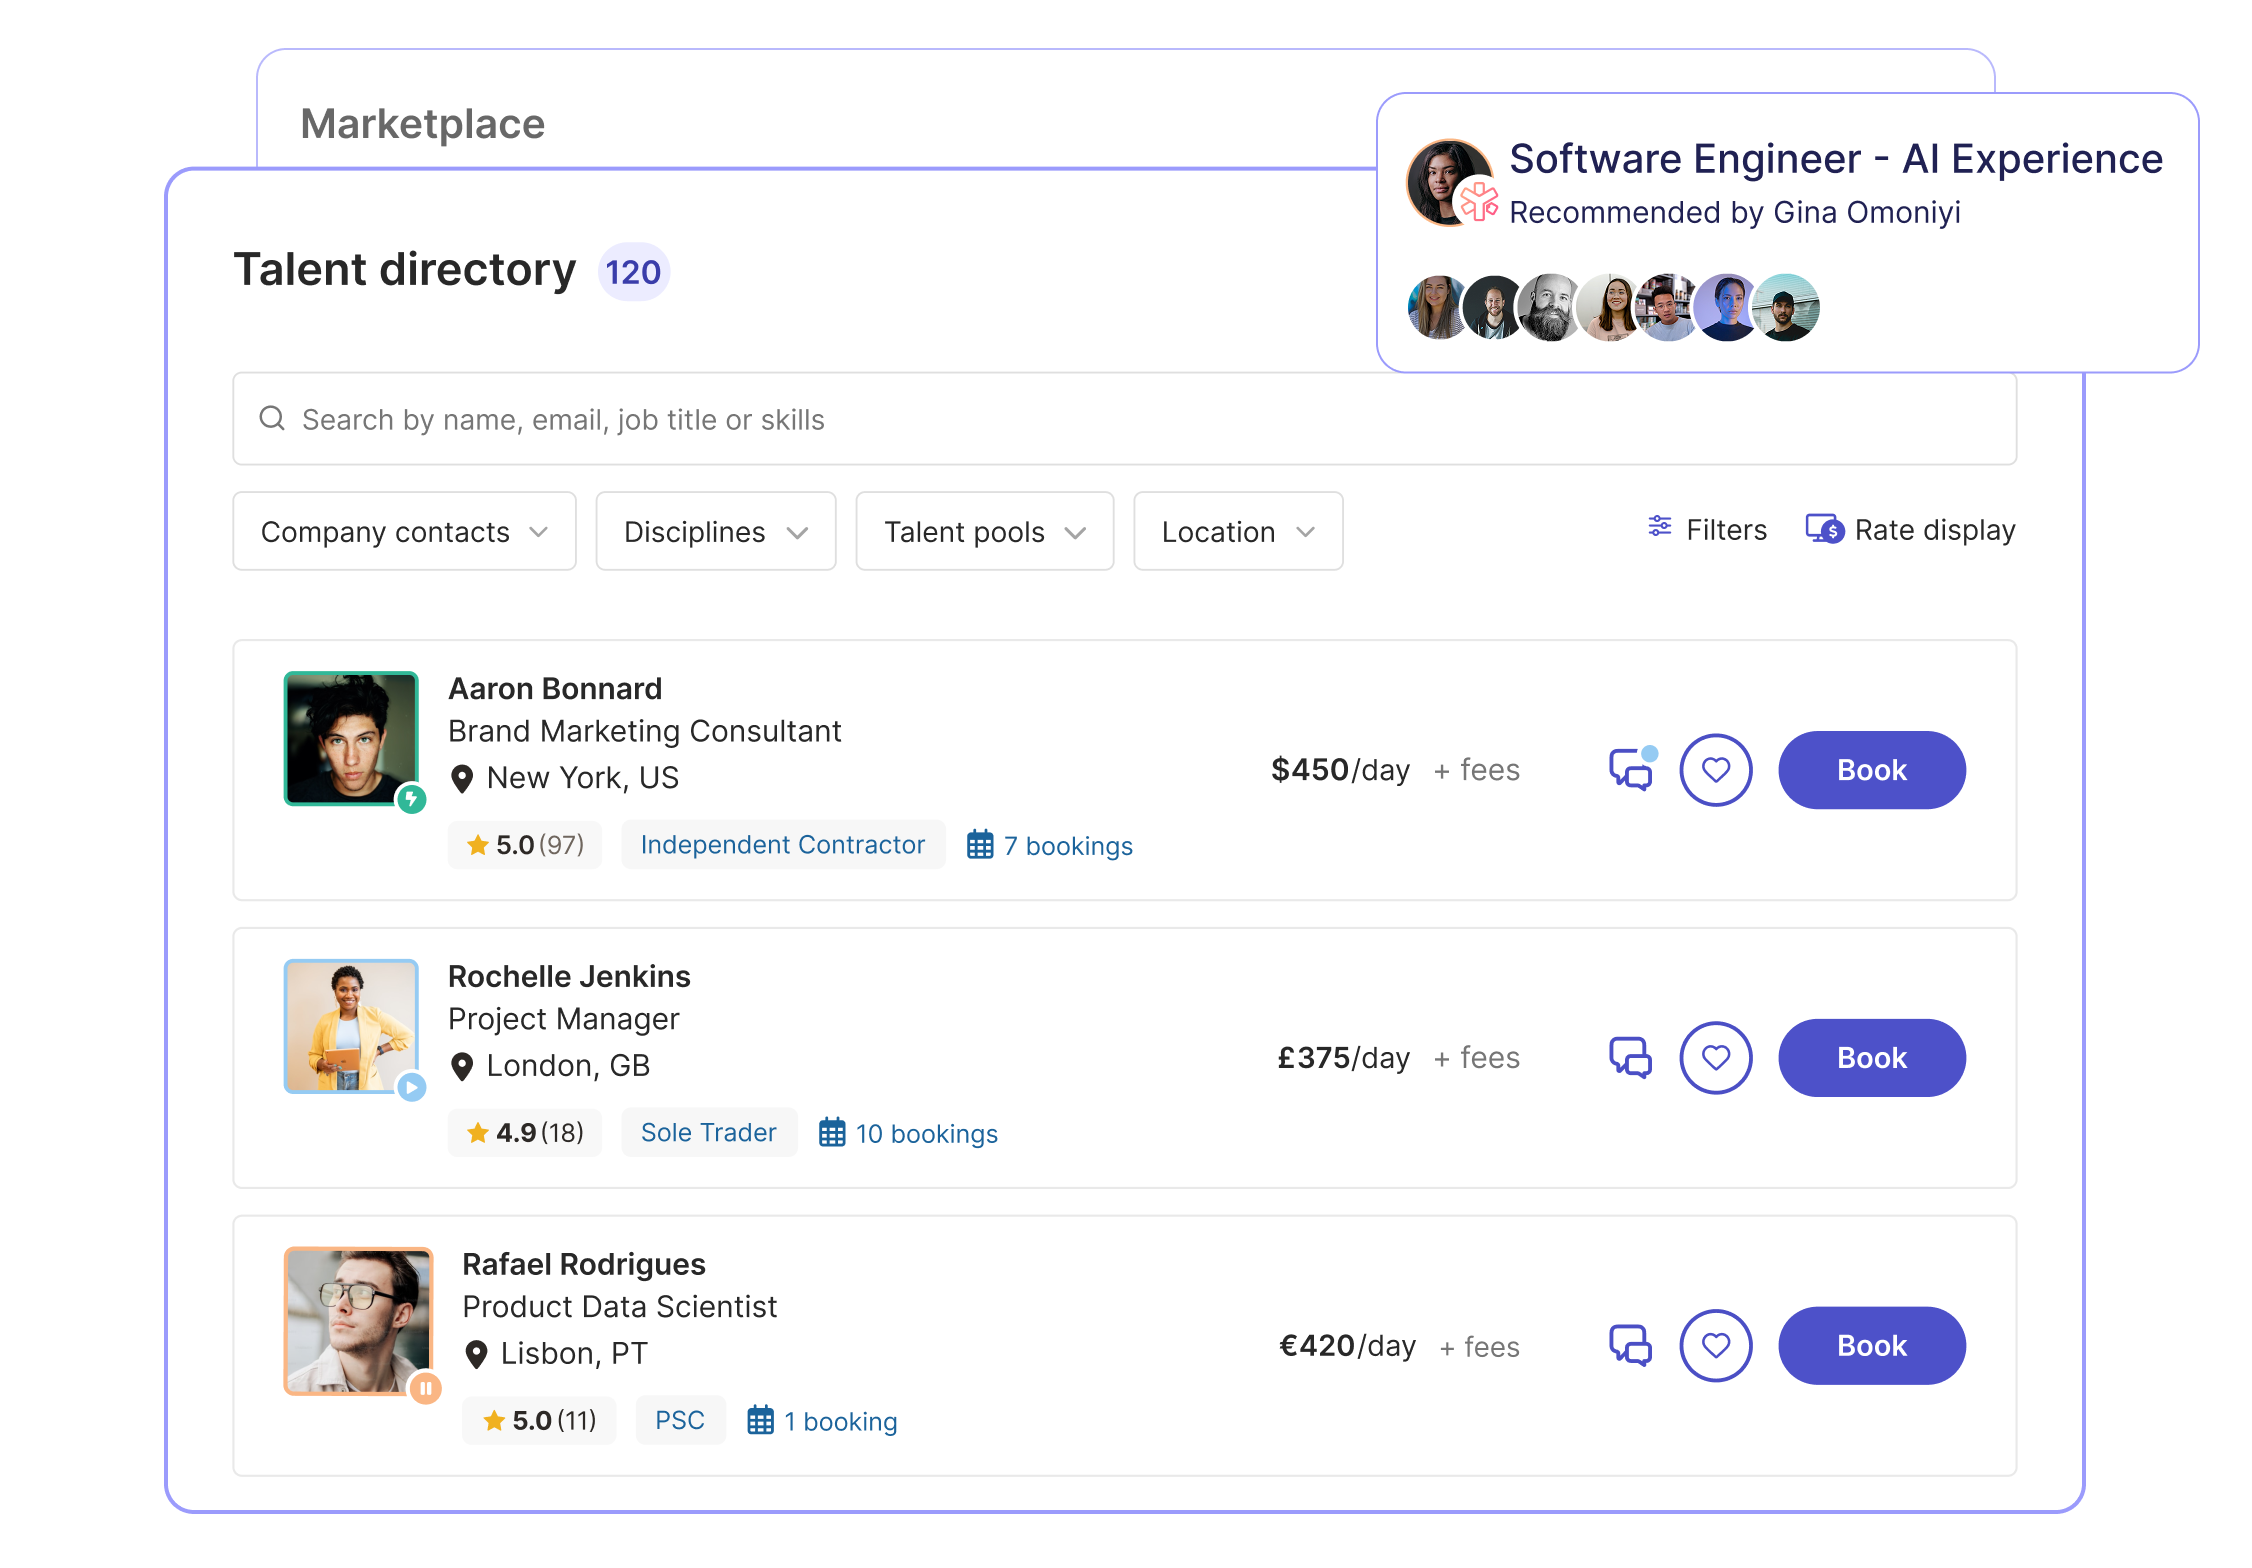The image size is (2252, 1568).
Task: Favorite Aaron Bonnard with heart button
Action: (1716, 770)
